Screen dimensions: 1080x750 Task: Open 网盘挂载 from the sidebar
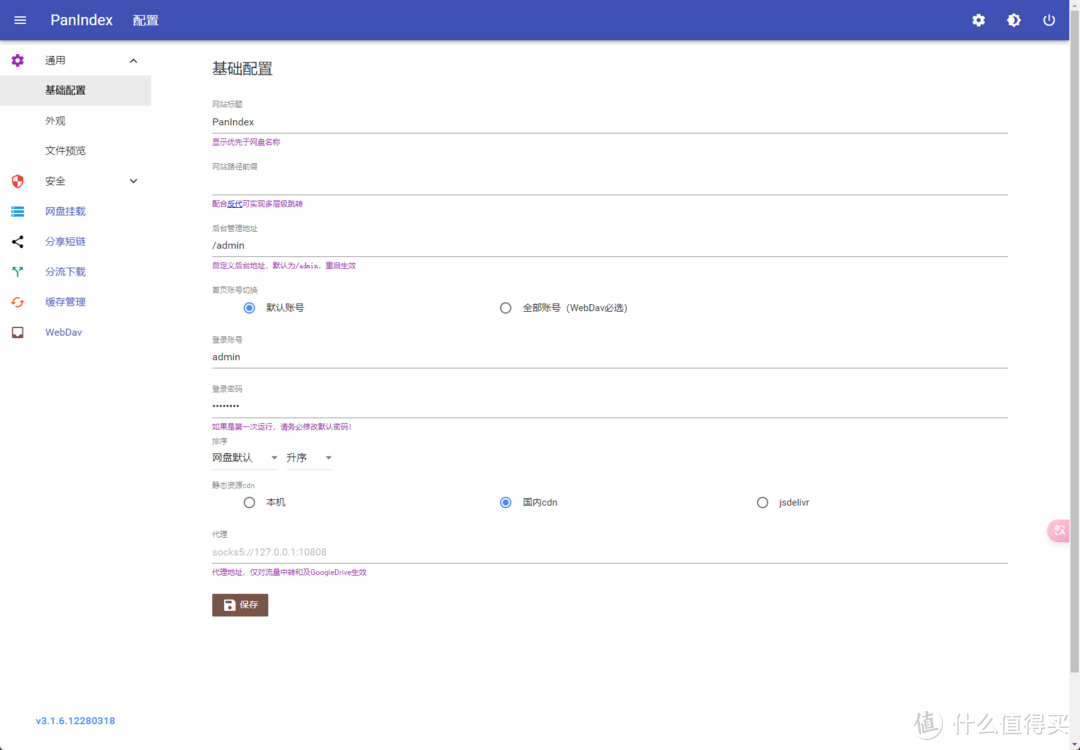(65, 211)
